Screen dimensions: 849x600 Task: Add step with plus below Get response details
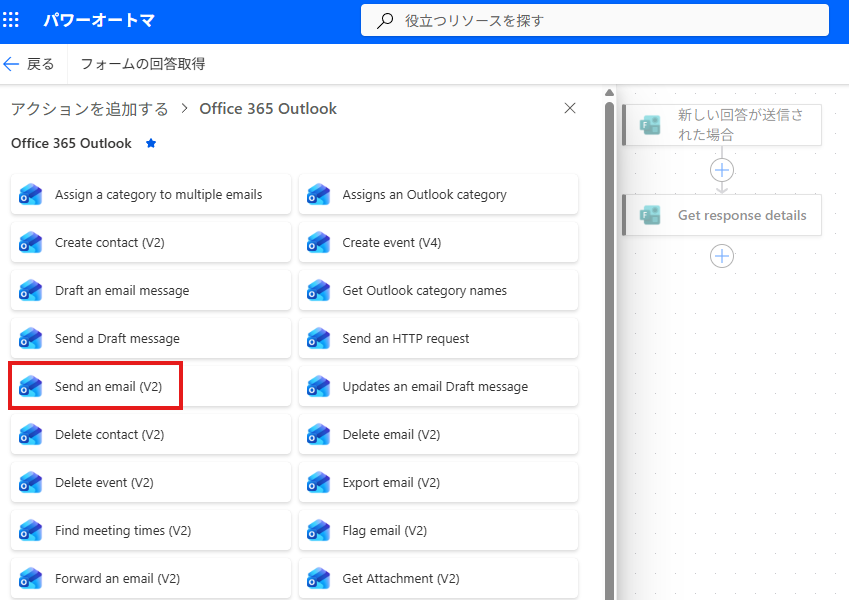coord(722,256)
